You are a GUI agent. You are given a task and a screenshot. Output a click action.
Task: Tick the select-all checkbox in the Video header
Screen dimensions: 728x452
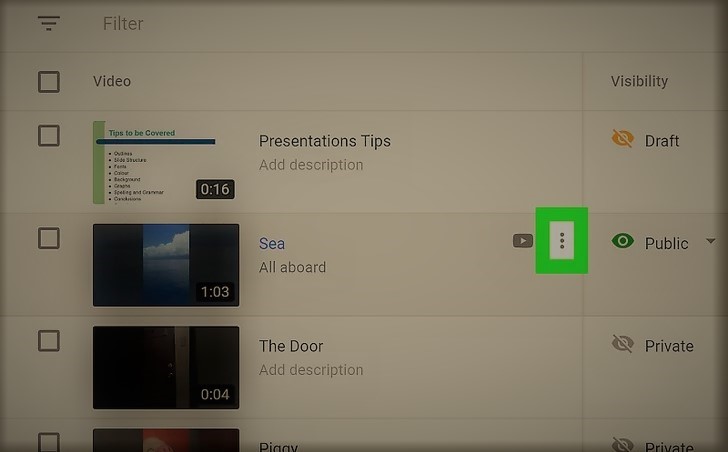[x=49, y=82]
